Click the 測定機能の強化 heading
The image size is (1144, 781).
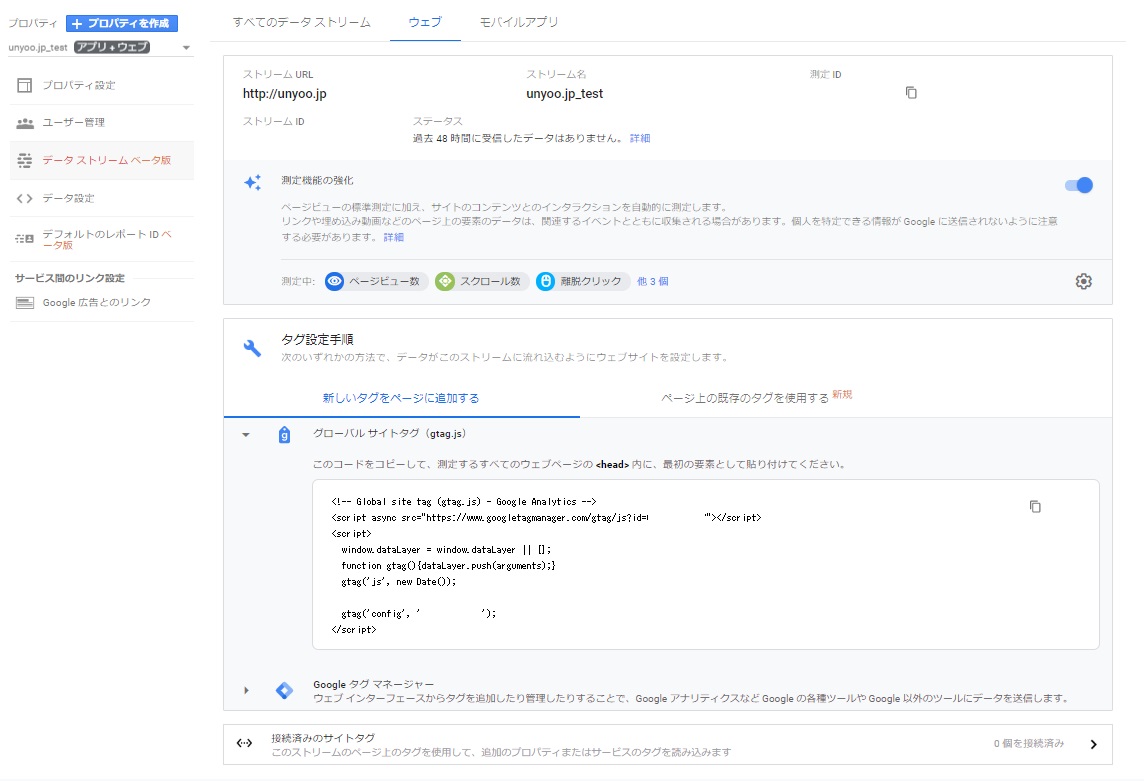(x=317, y=180)
